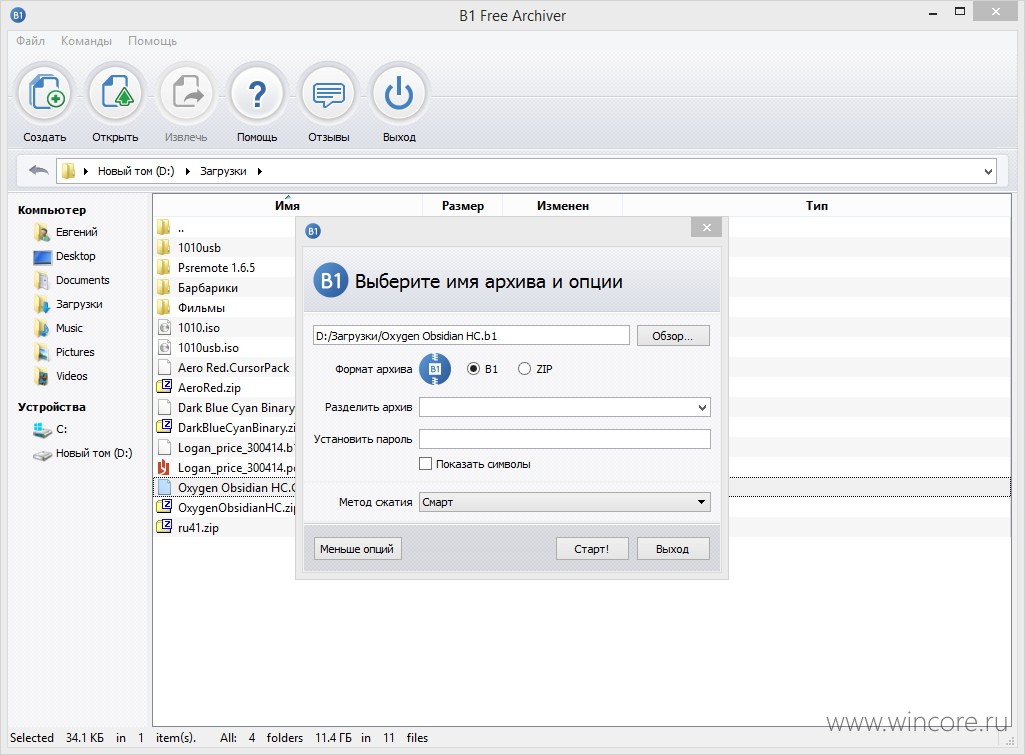1025x755 pixels.
Task: Expand the address bar history dropdown arrow
Action: coord(988,172)
